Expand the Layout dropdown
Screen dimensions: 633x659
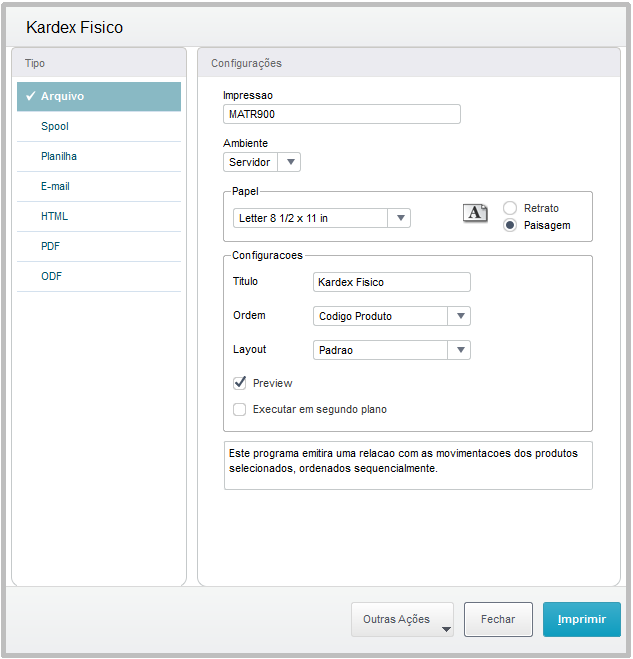pos(460,350)
